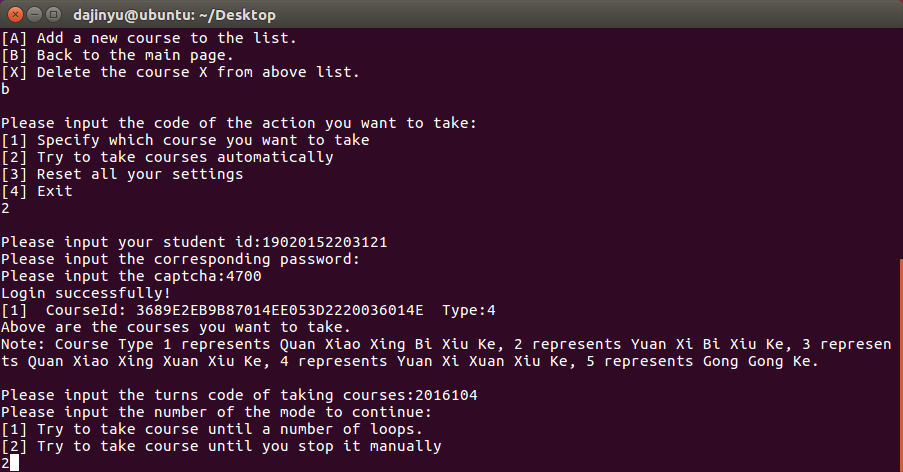Click '[2] Try to take courses automatically'
The height and width of the screenshot is (472, 903).
point(167,157)
